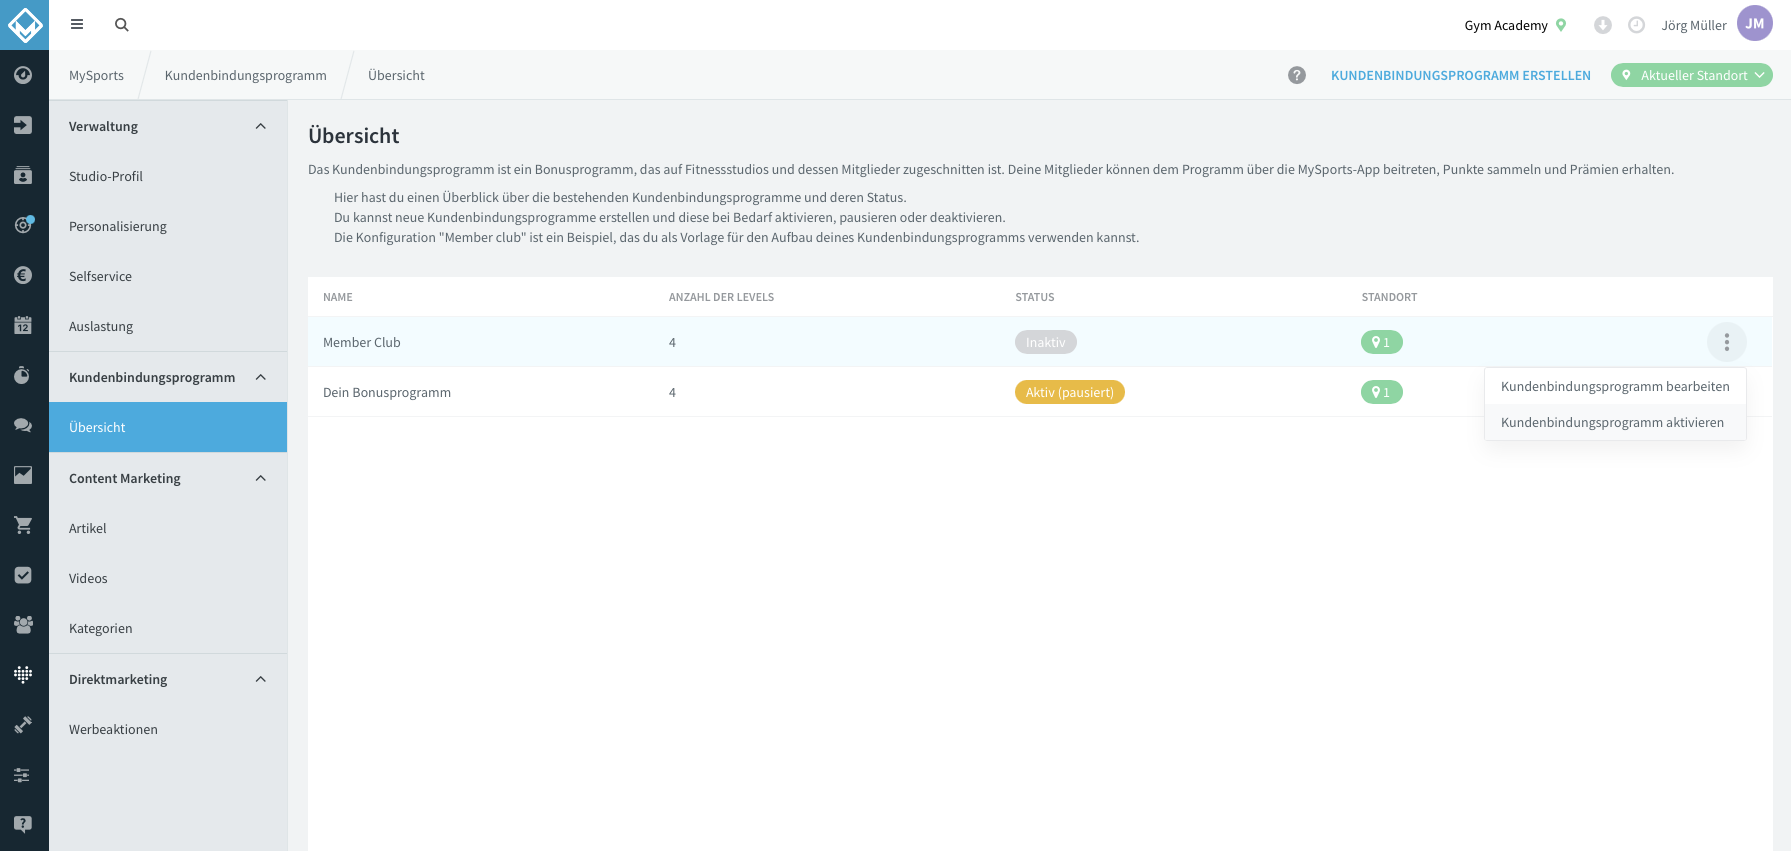Click the checkmark task icon in sidebar
The image size is (1791, 851).
point(23,575)
